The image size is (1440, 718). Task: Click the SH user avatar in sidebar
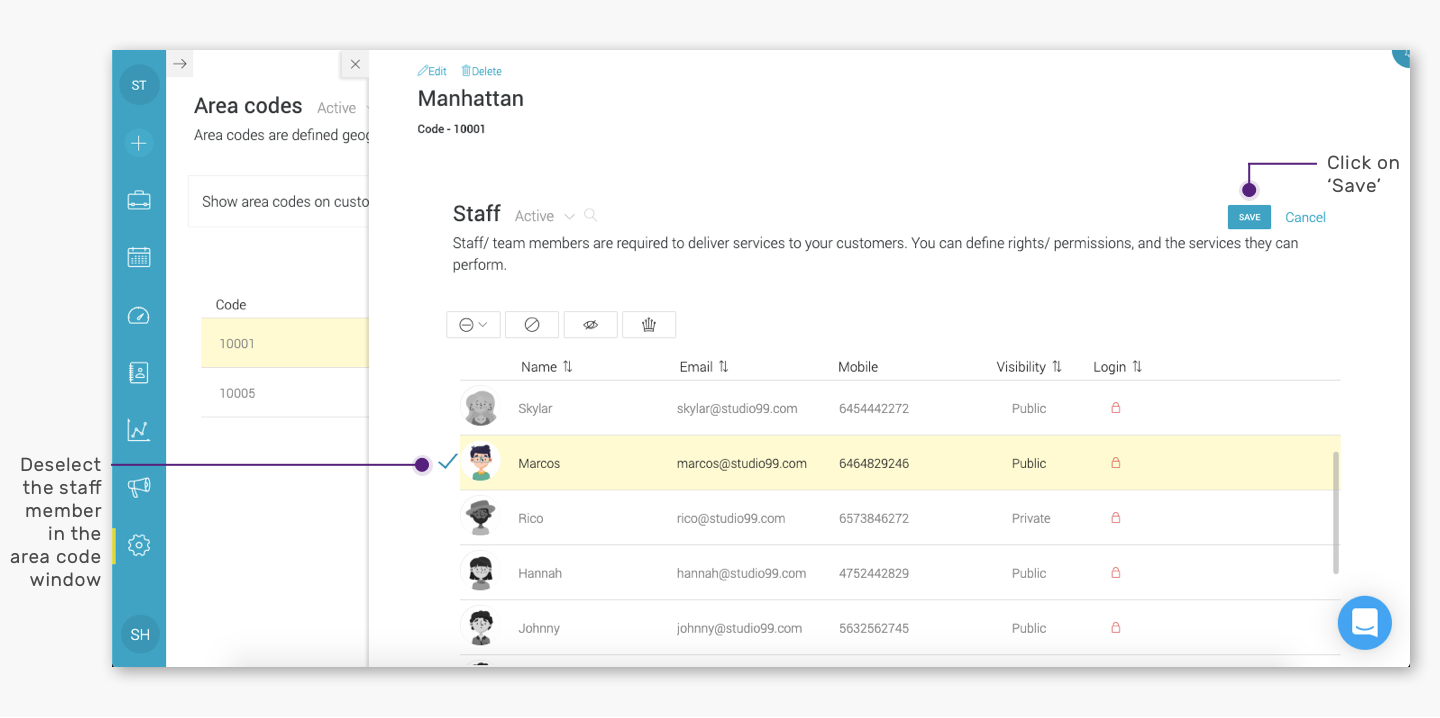(140, 634)
